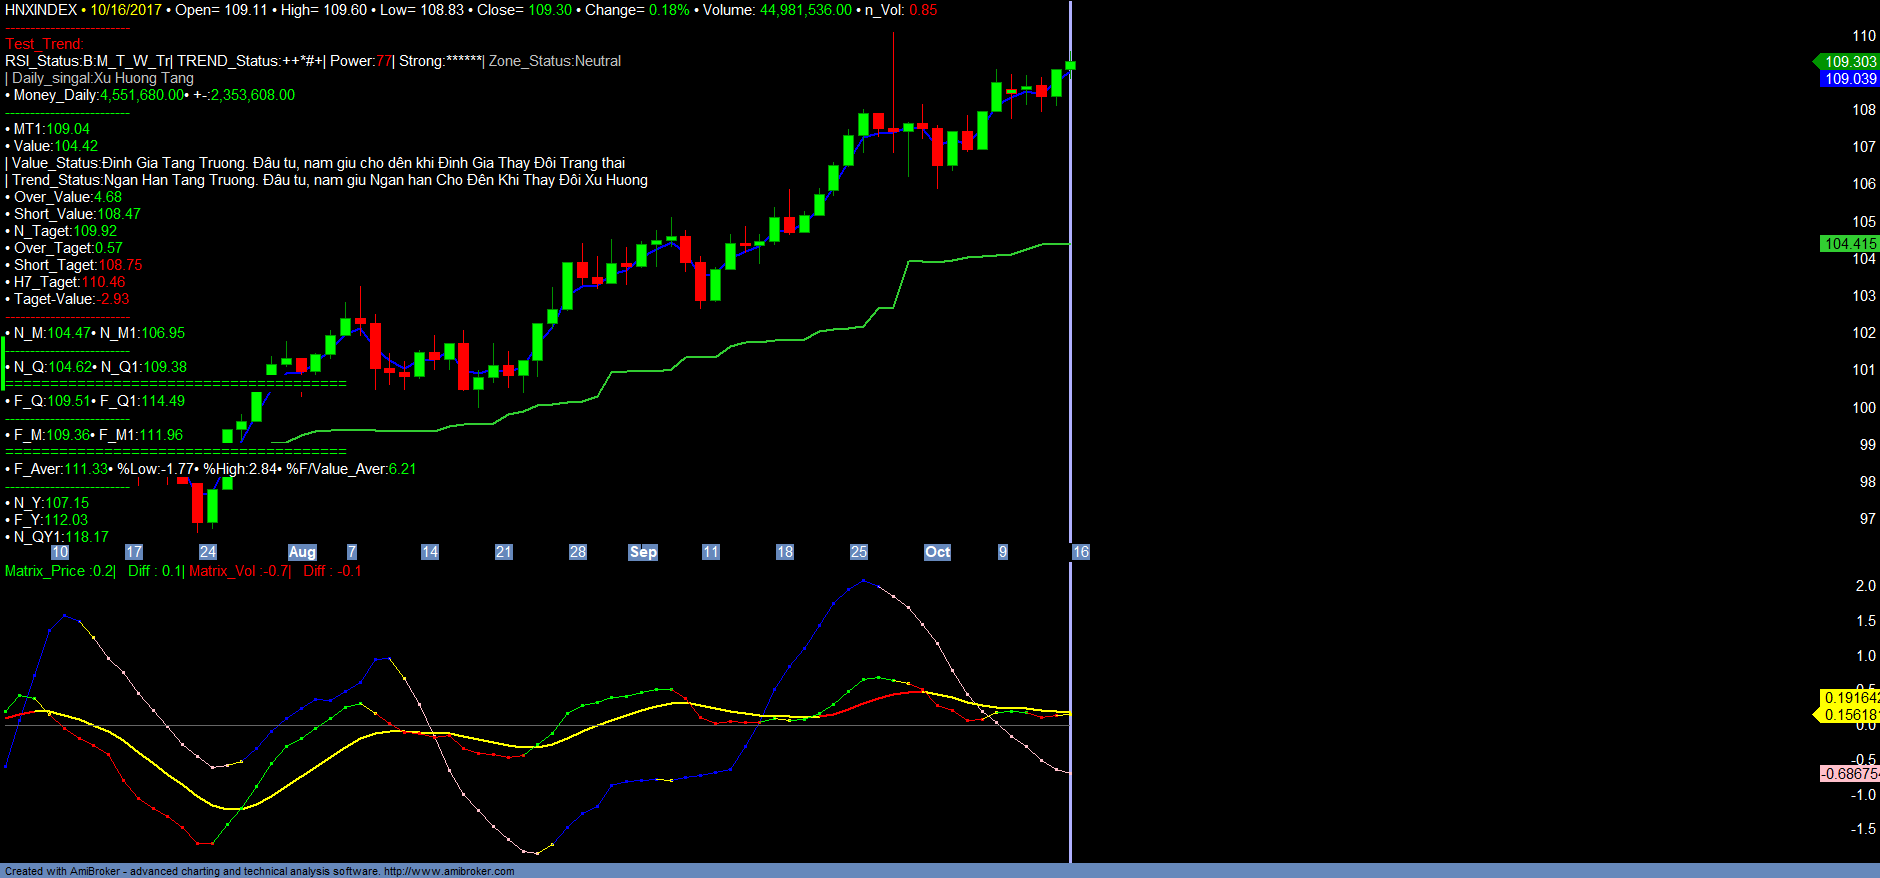1880x878 pixels.
Task: Click the blue 109.039 price tag
Action: tap(1850, 79)
